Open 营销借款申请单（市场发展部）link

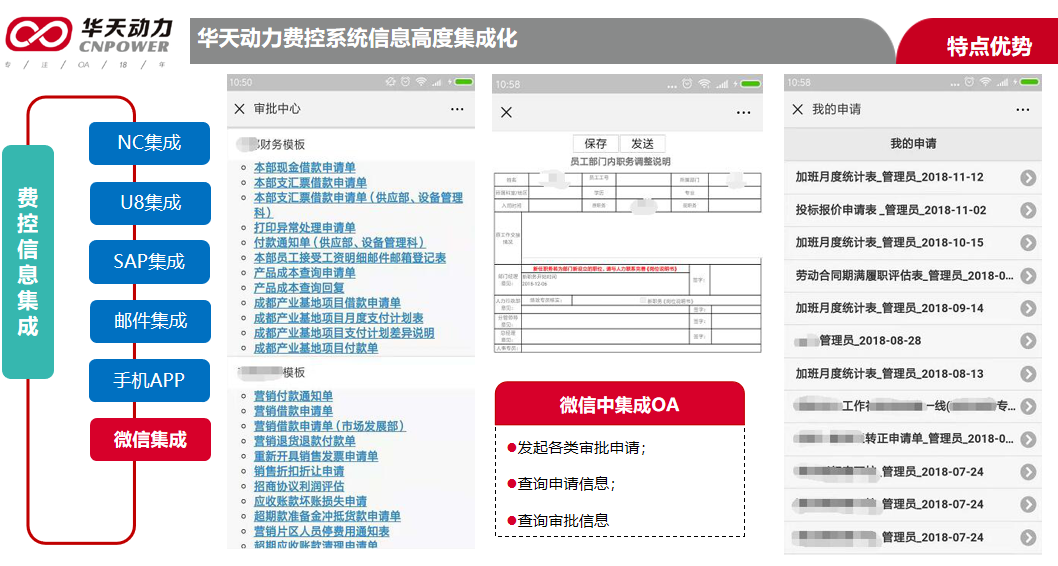coord(330,426)
